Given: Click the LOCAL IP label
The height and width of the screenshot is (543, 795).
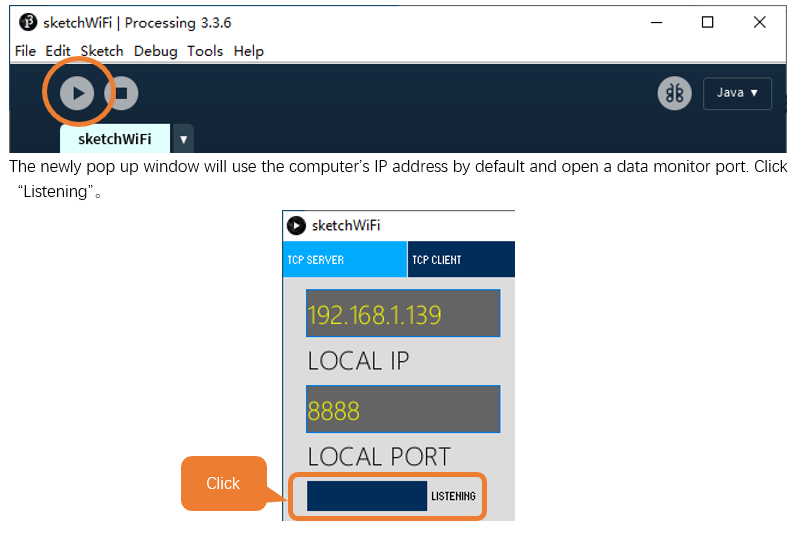Looking at the screenshot, I should (x=358, y=361).
